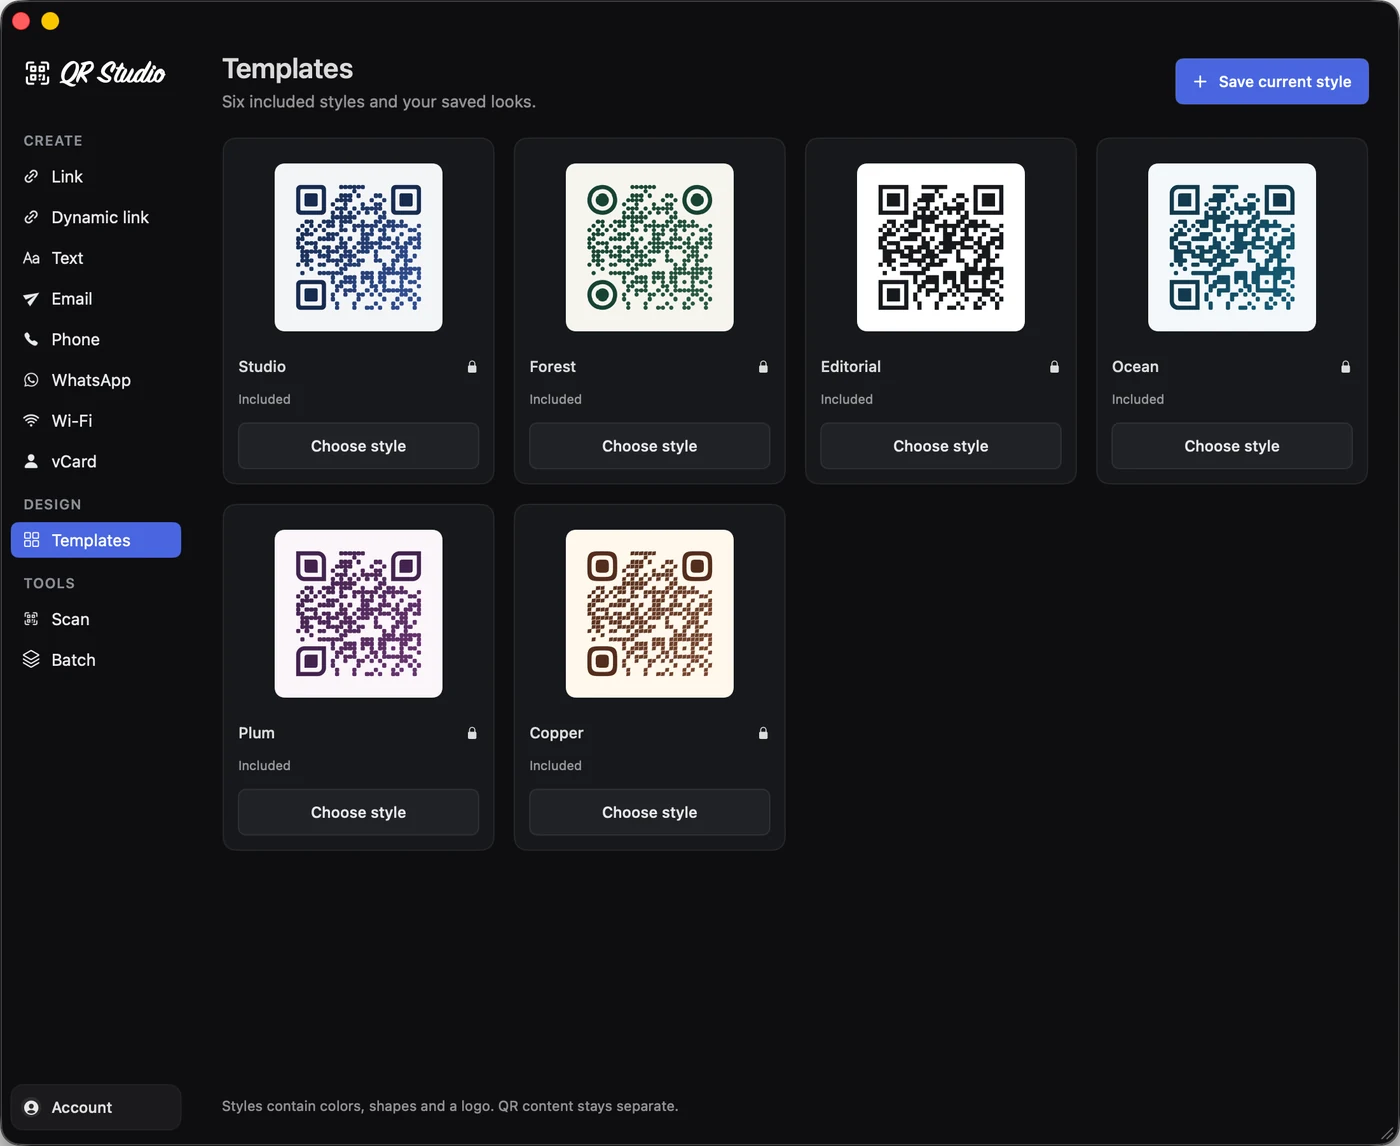Click the CREATE section header
The width and height of the screenshot is (1400, 1146).
(53, 141)
